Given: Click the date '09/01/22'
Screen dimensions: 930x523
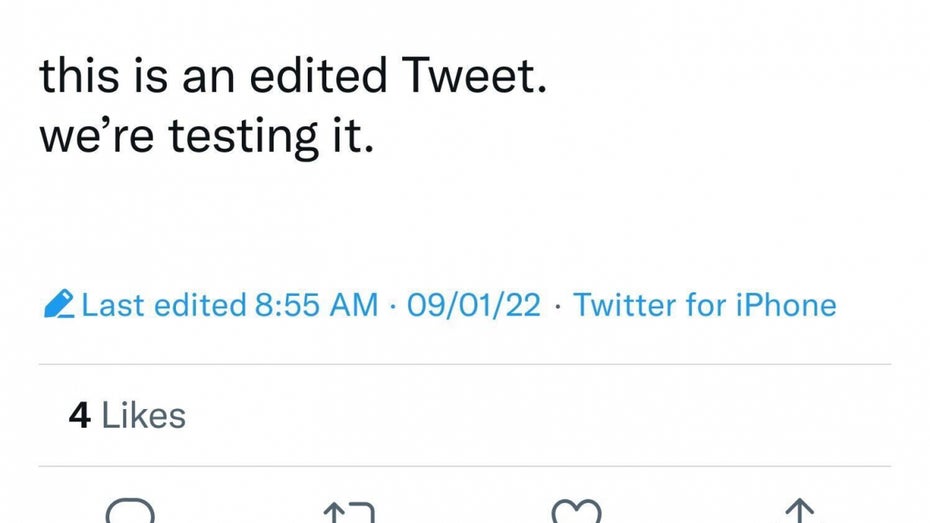Looking at the screenshot, I should tap(474, 305).
